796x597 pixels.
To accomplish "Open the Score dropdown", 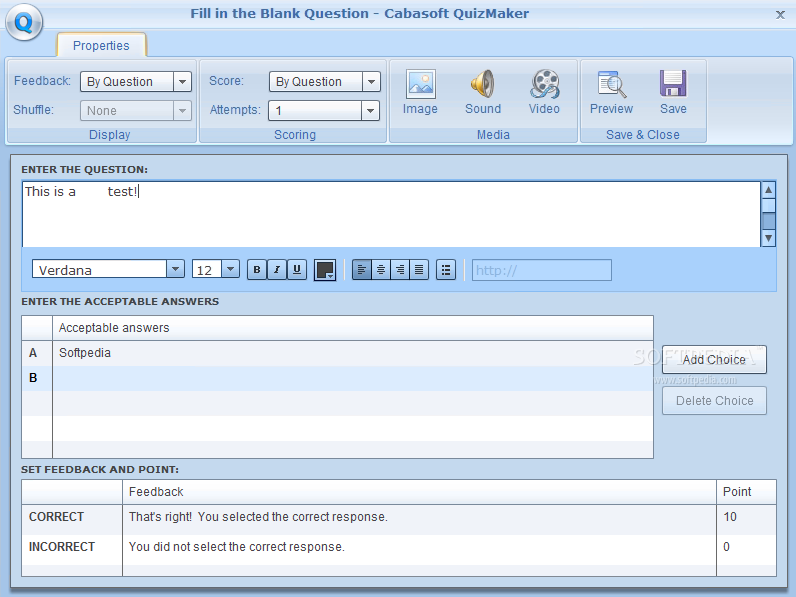I will pos(372,82).
